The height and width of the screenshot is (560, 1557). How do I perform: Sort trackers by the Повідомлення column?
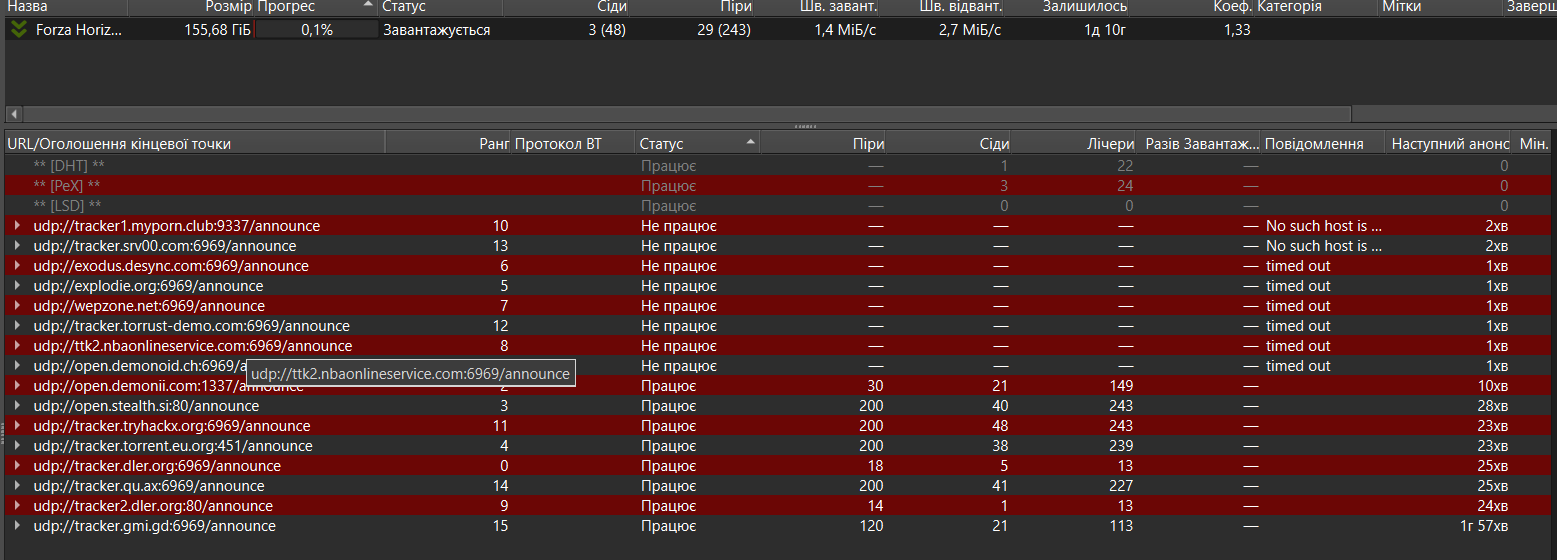tap(1323, 144)
